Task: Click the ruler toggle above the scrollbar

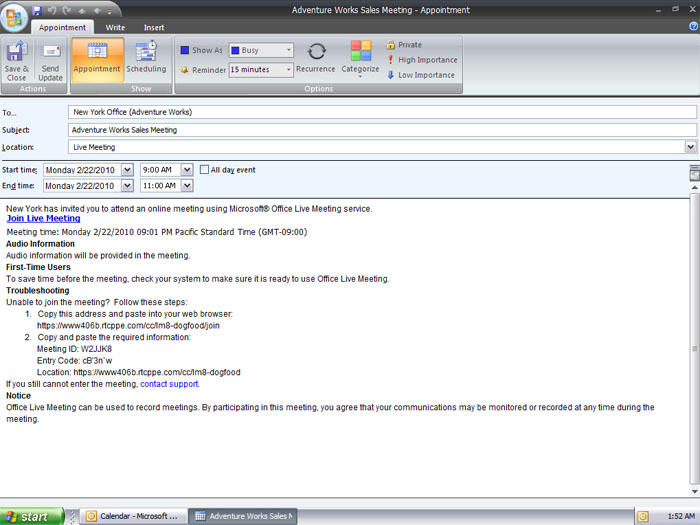Action: (695, 172)
